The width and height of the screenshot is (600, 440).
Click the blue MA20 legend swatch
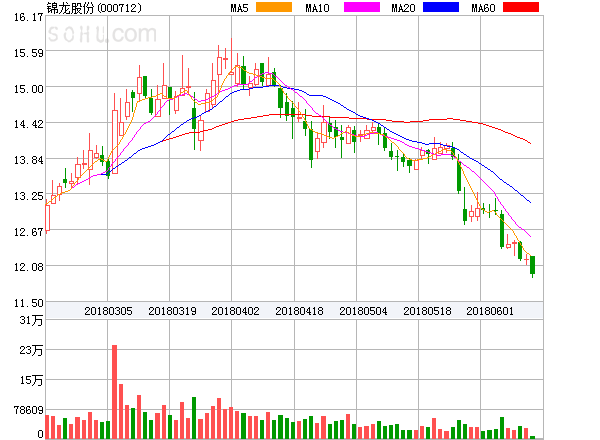pos(441,7)
